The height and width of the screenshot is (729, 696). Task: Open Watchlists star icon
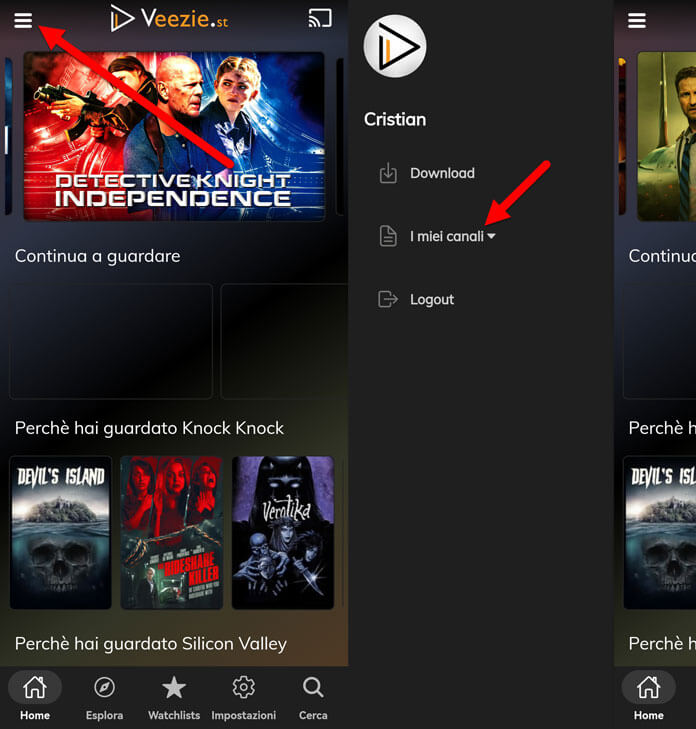(174, 696)
